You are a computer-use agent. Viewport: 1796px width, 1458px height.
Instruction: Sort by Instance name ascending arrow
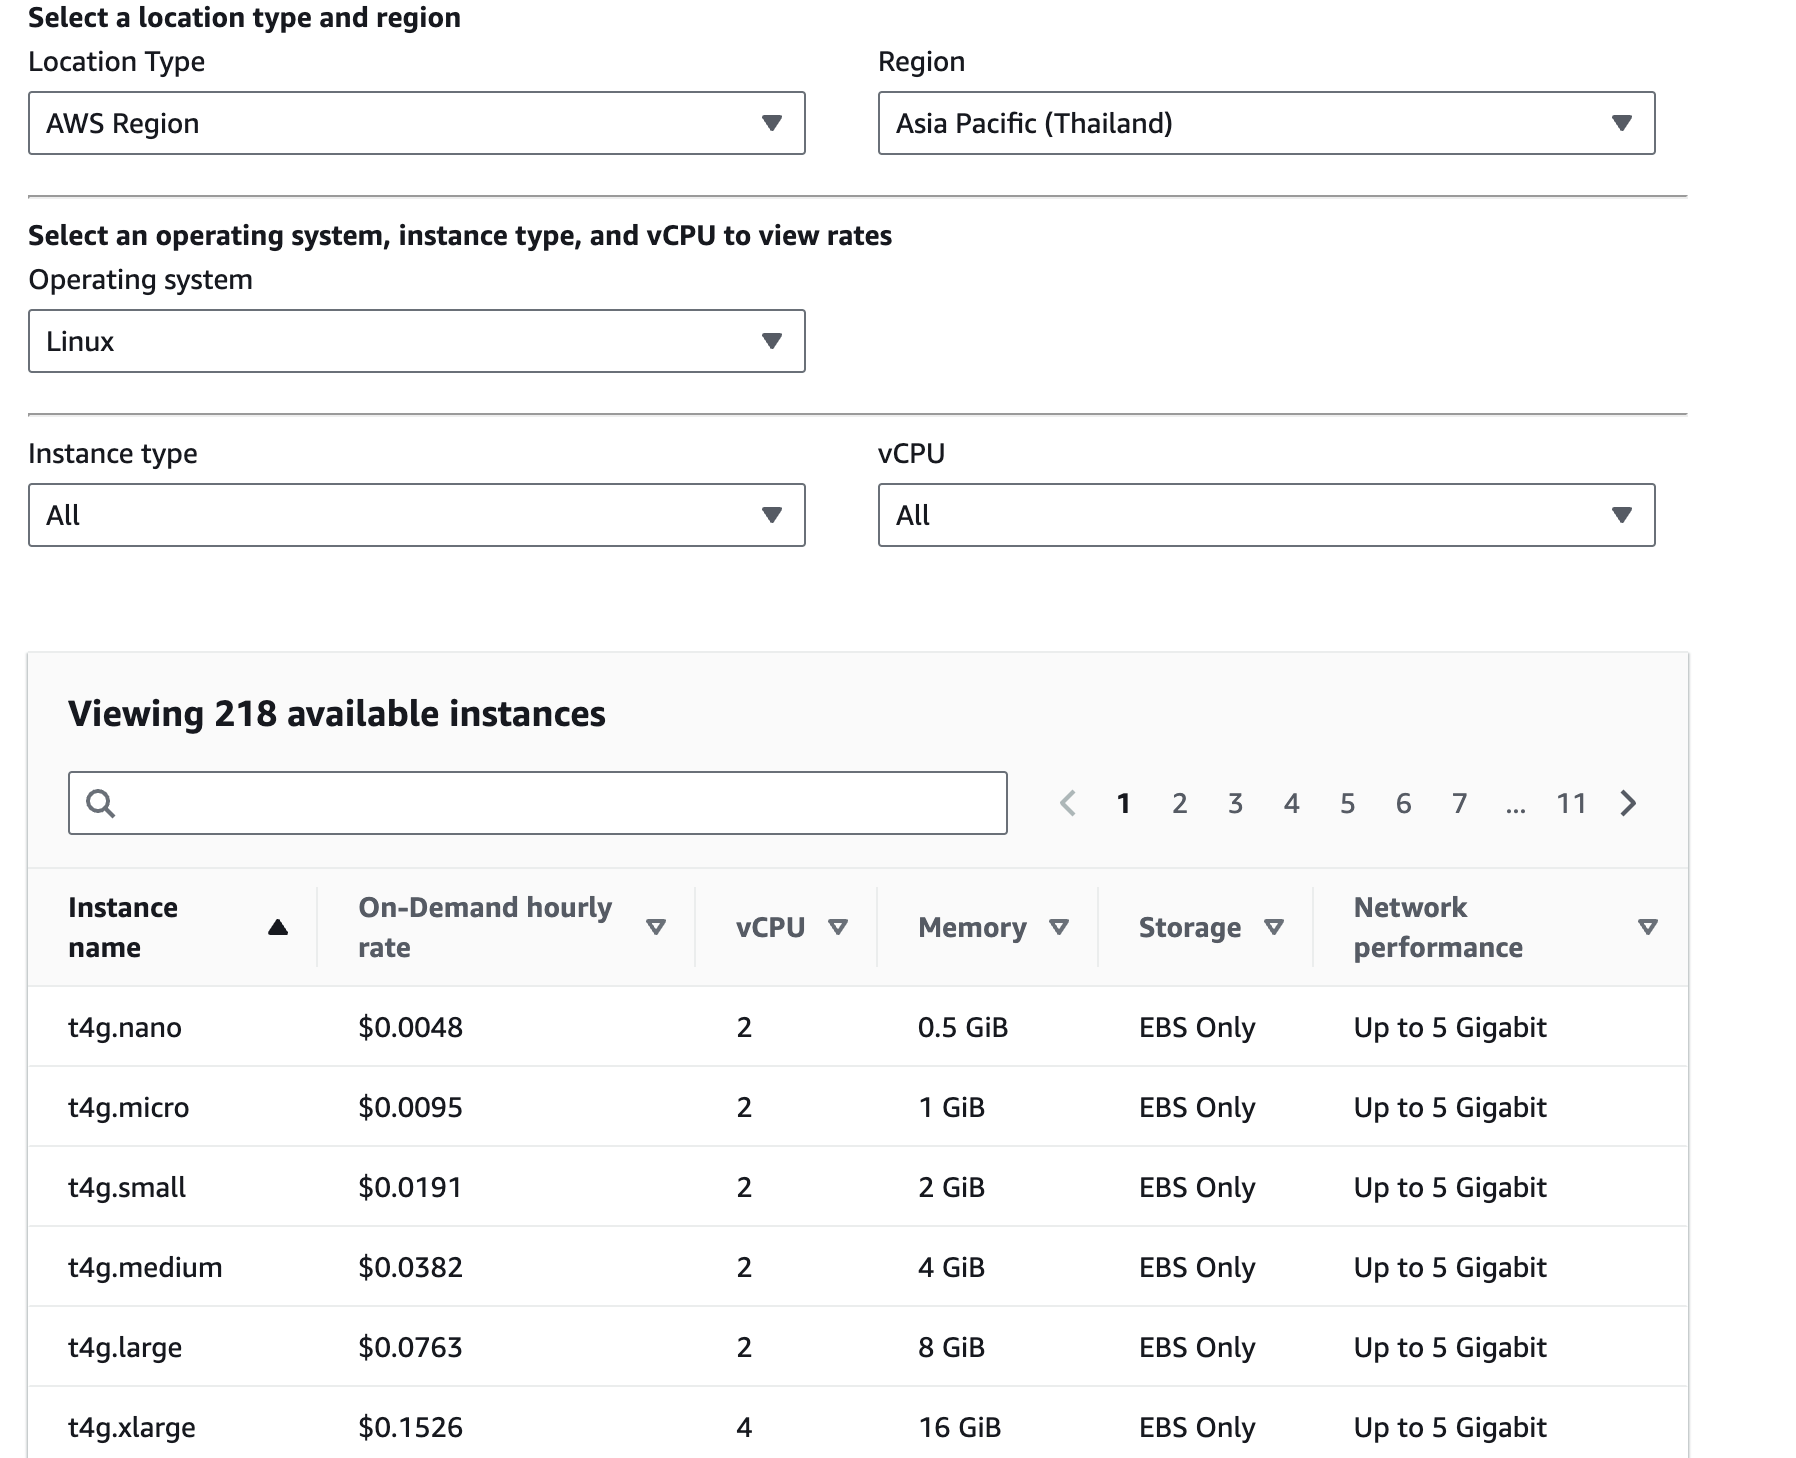tap(278, 927)
